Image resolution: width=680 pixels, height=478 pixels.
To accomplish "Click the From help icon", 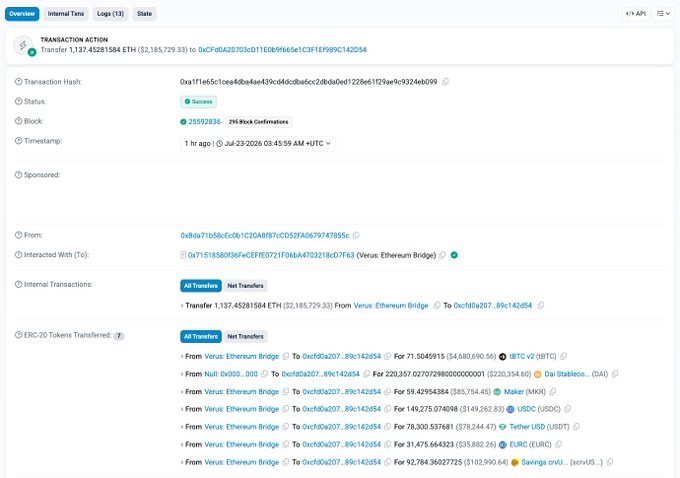I will 18,235.
